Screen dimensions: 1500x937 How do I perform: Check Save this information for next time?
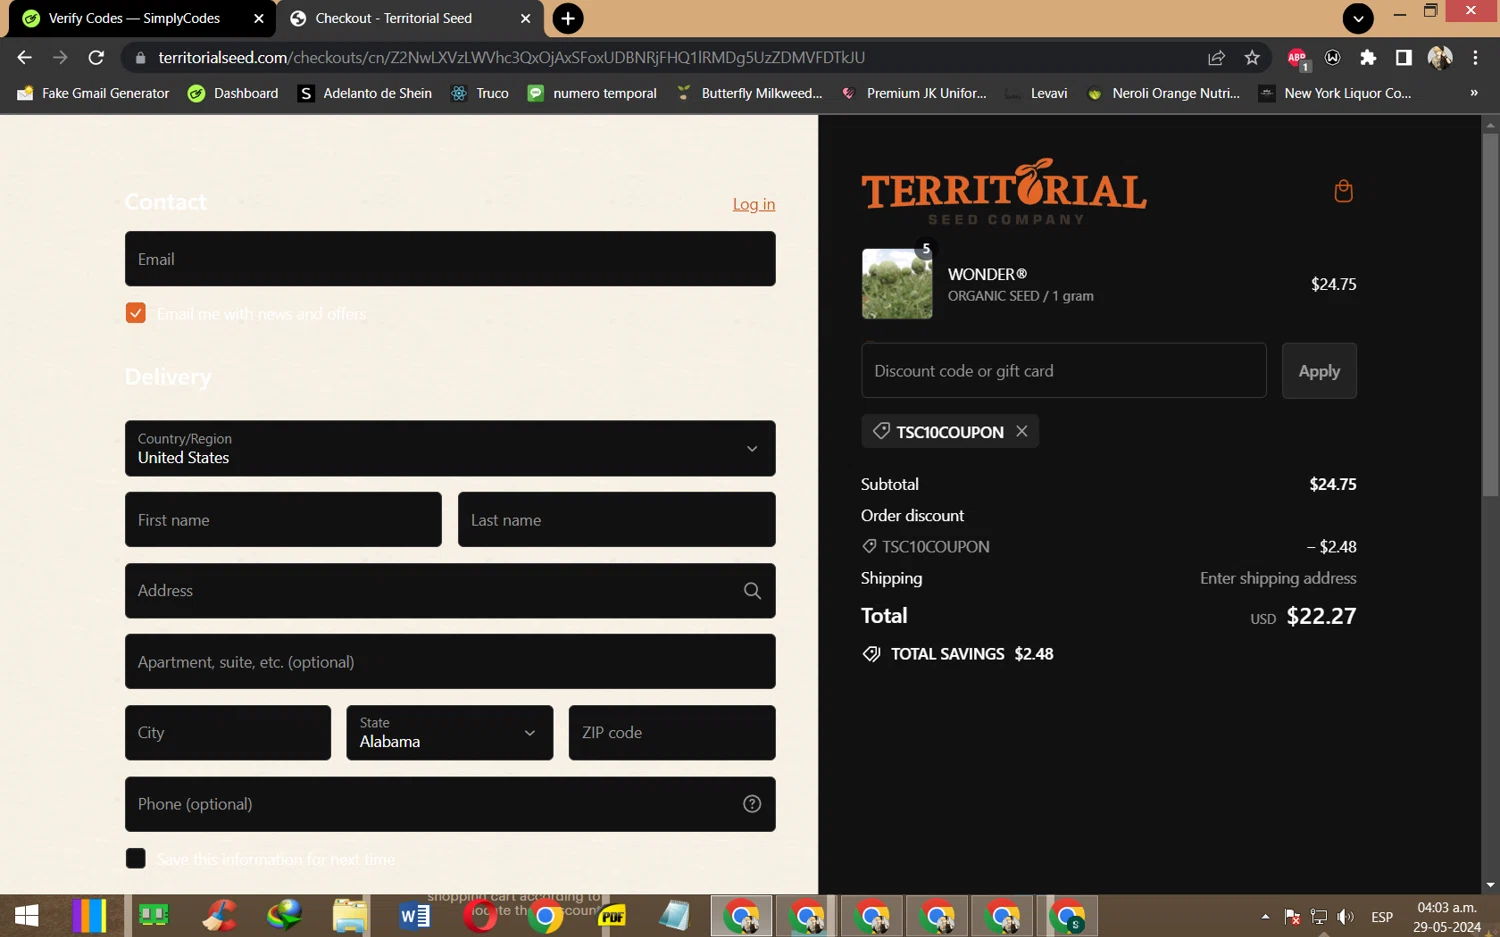tap(136, 858)
